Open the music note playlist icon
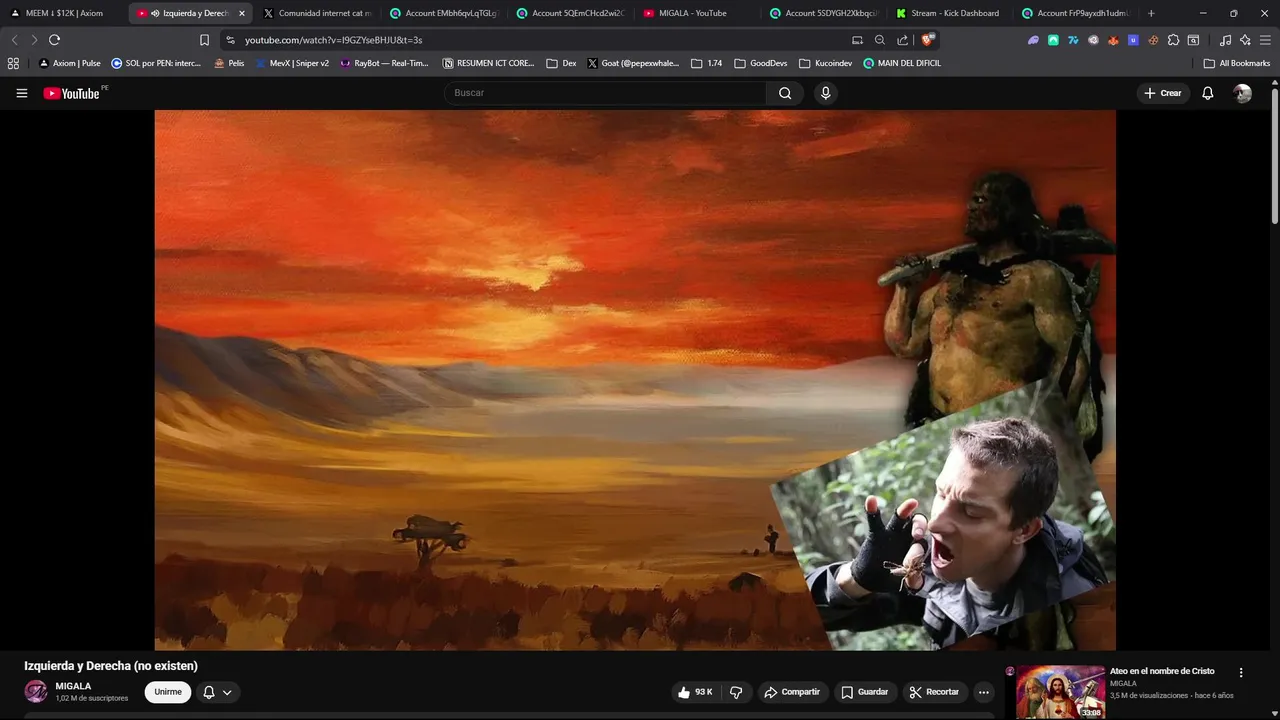The height and width of the screenshot is (720, 1280). pyautogui.click(x=1225, y=40)
